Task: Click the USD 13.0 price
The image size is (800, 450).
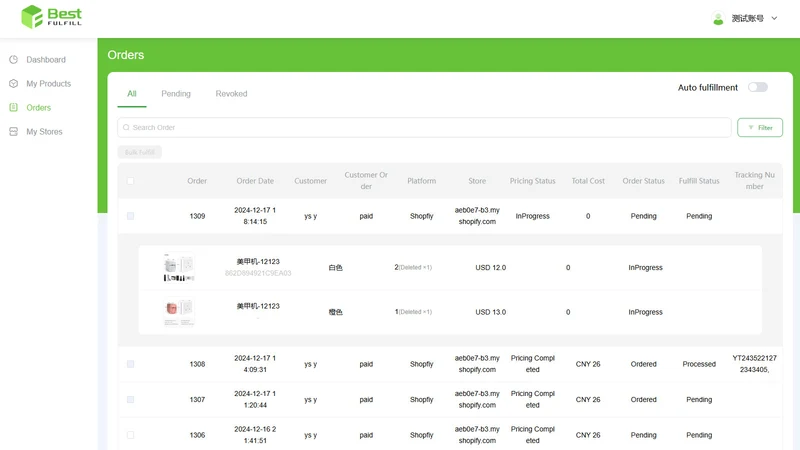Action: 491,312
